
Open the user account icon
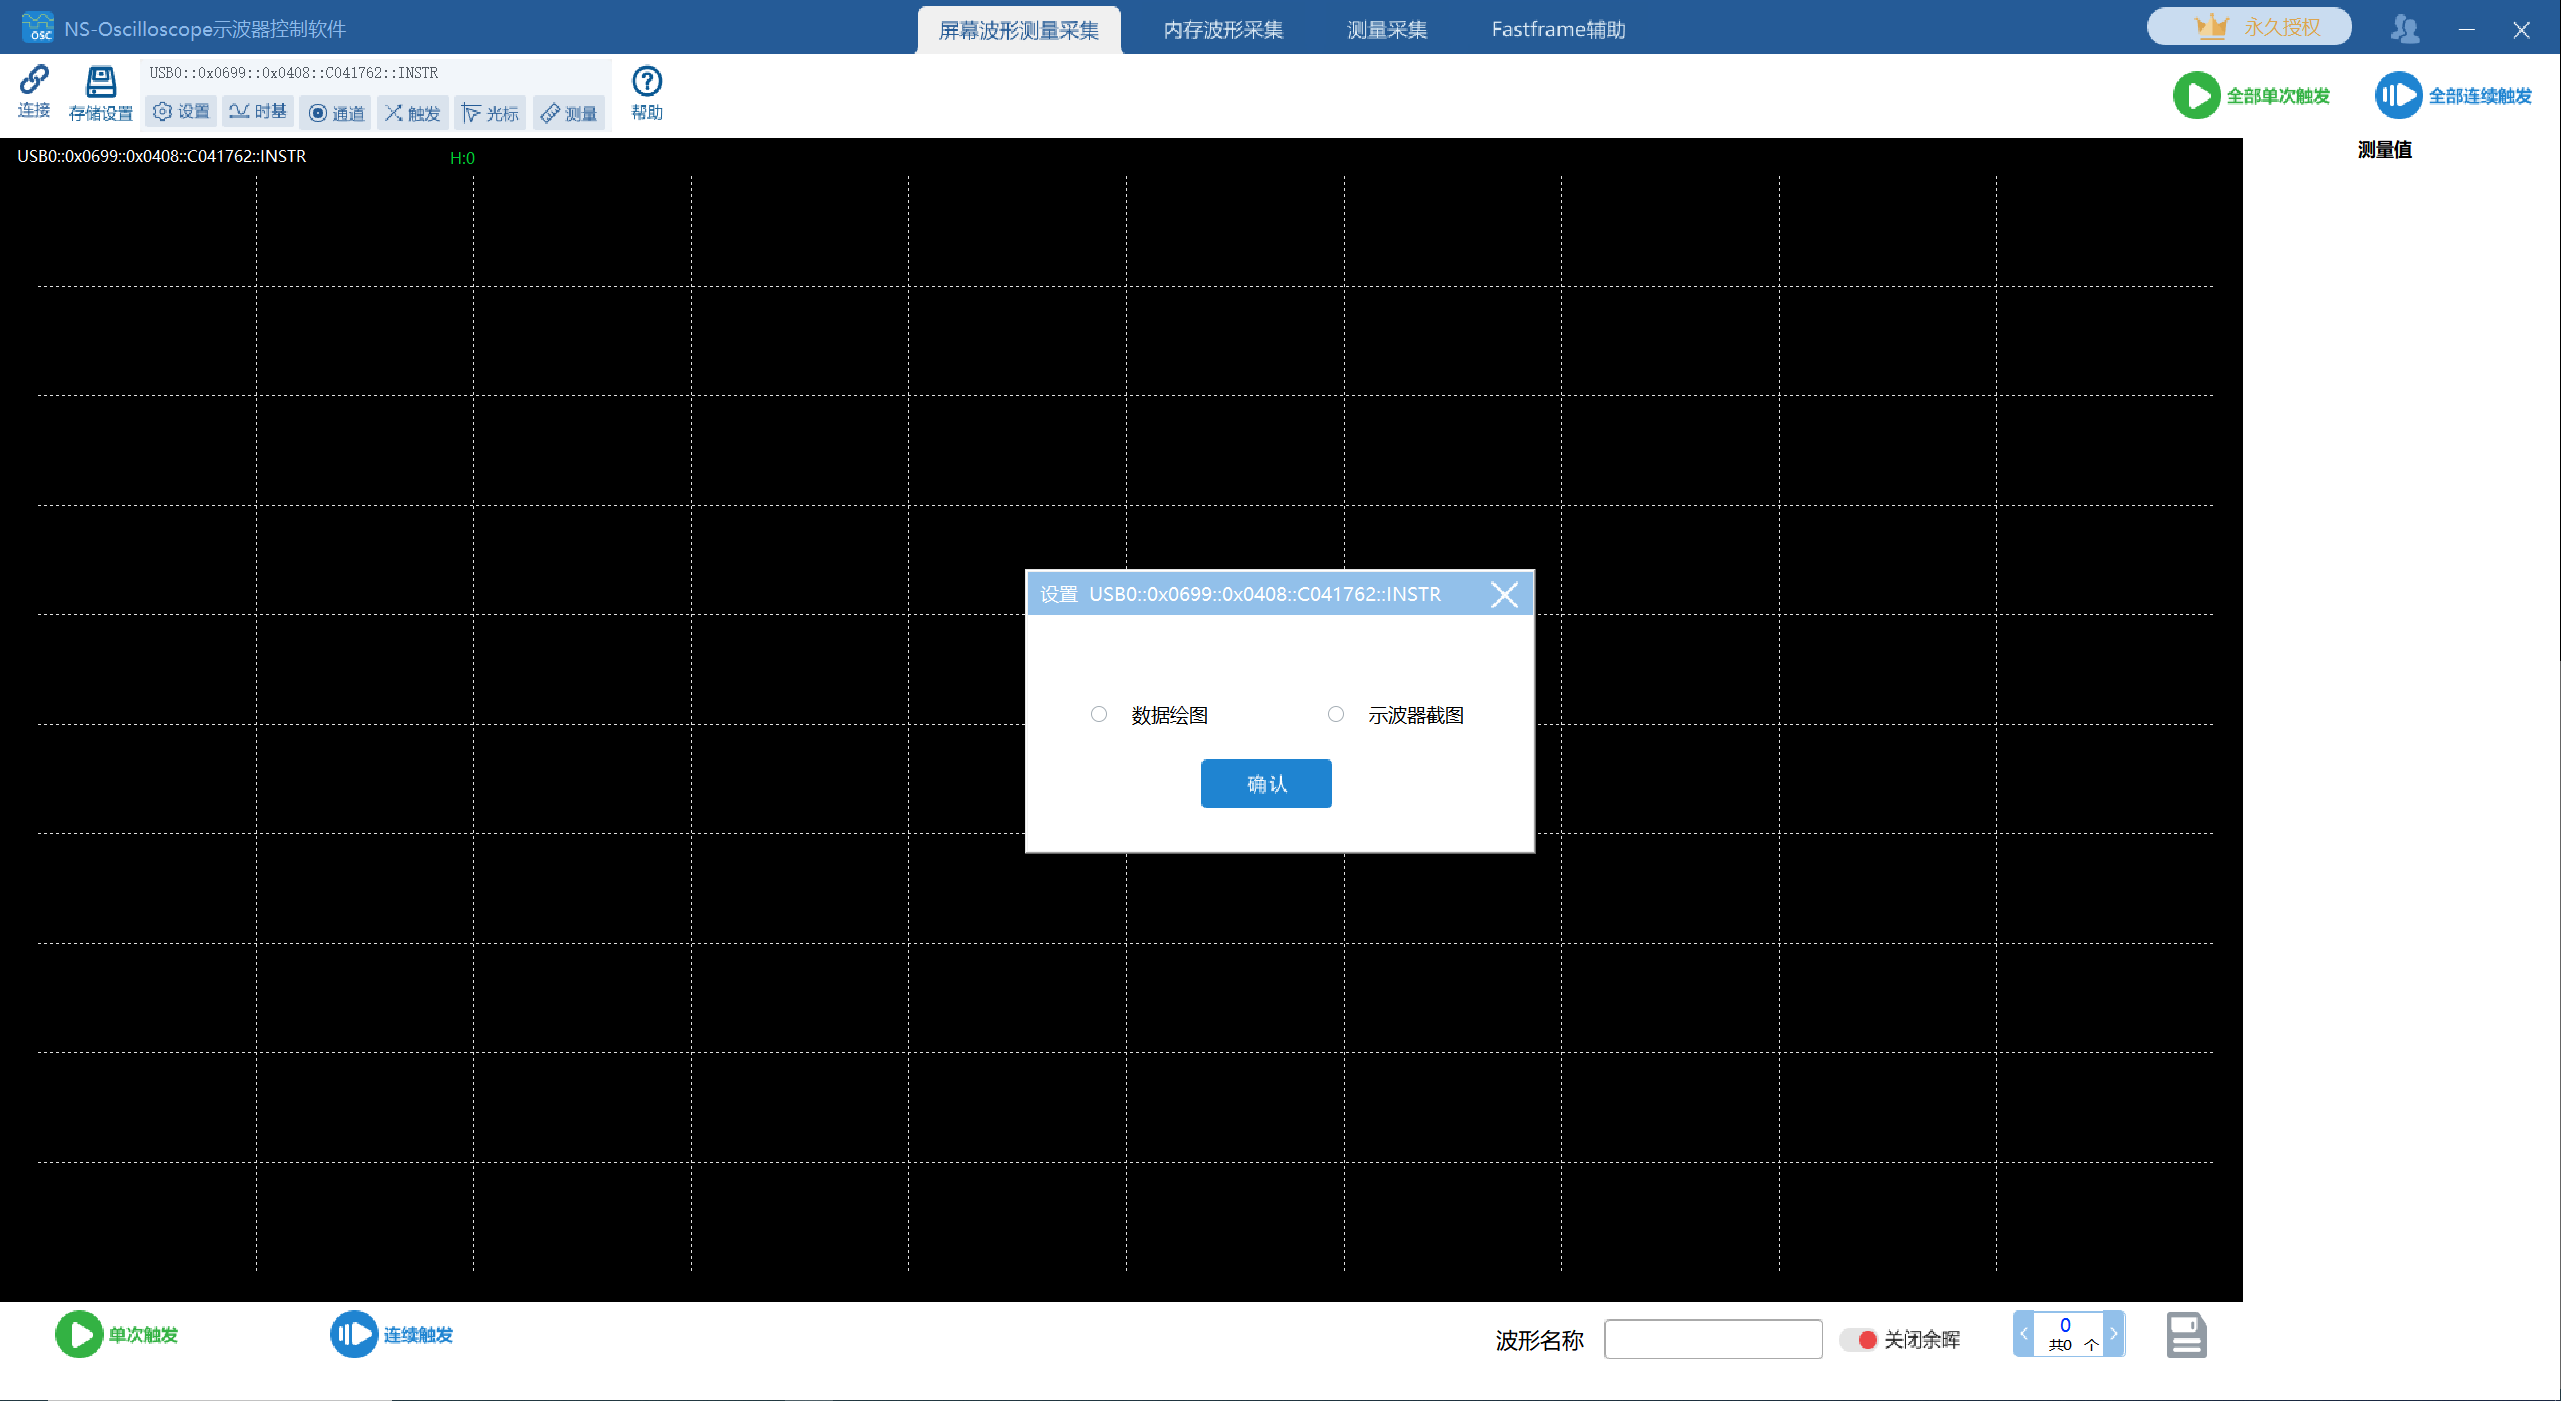coord(2405,29)
